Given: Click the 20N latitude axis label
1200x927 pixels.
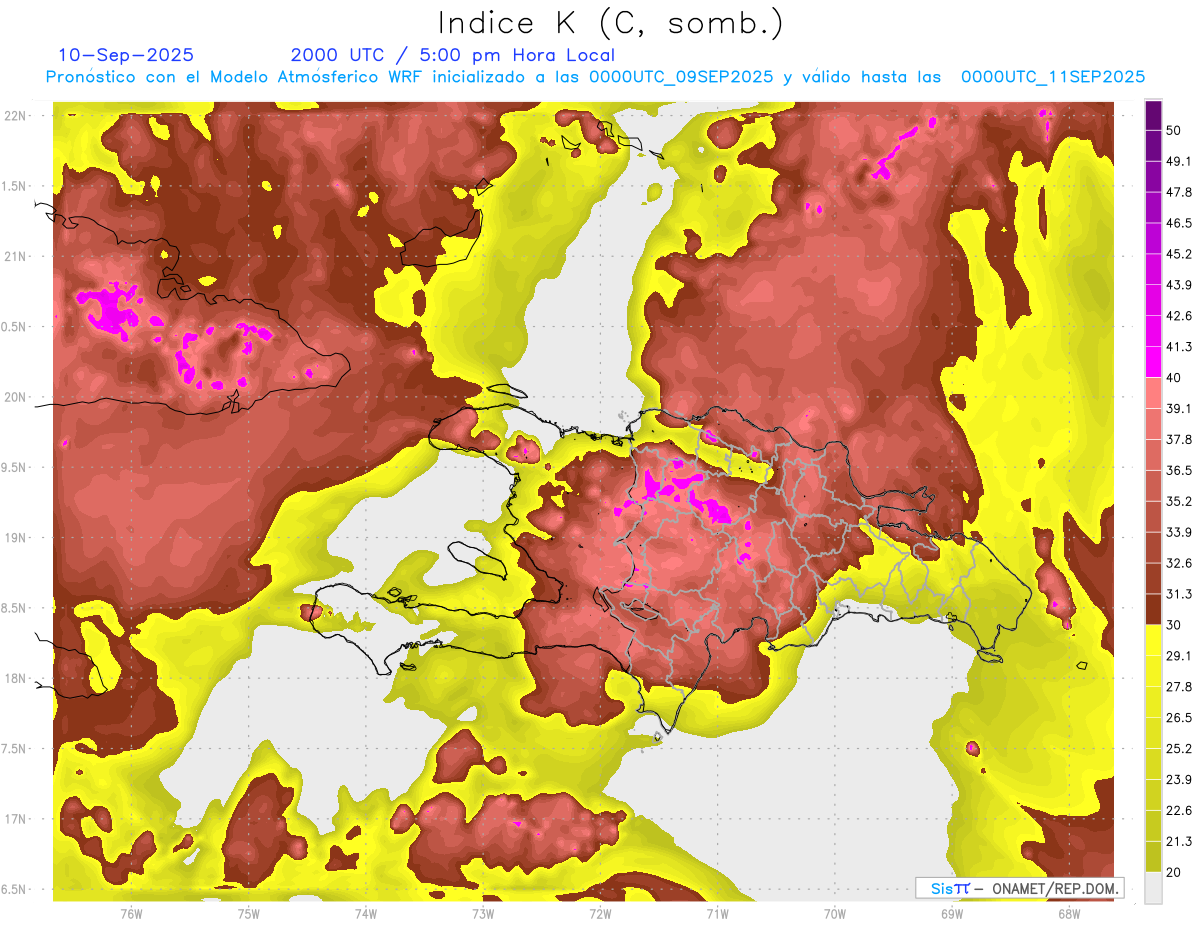Looking at the screenshot, I should click(x=17, y=397).
